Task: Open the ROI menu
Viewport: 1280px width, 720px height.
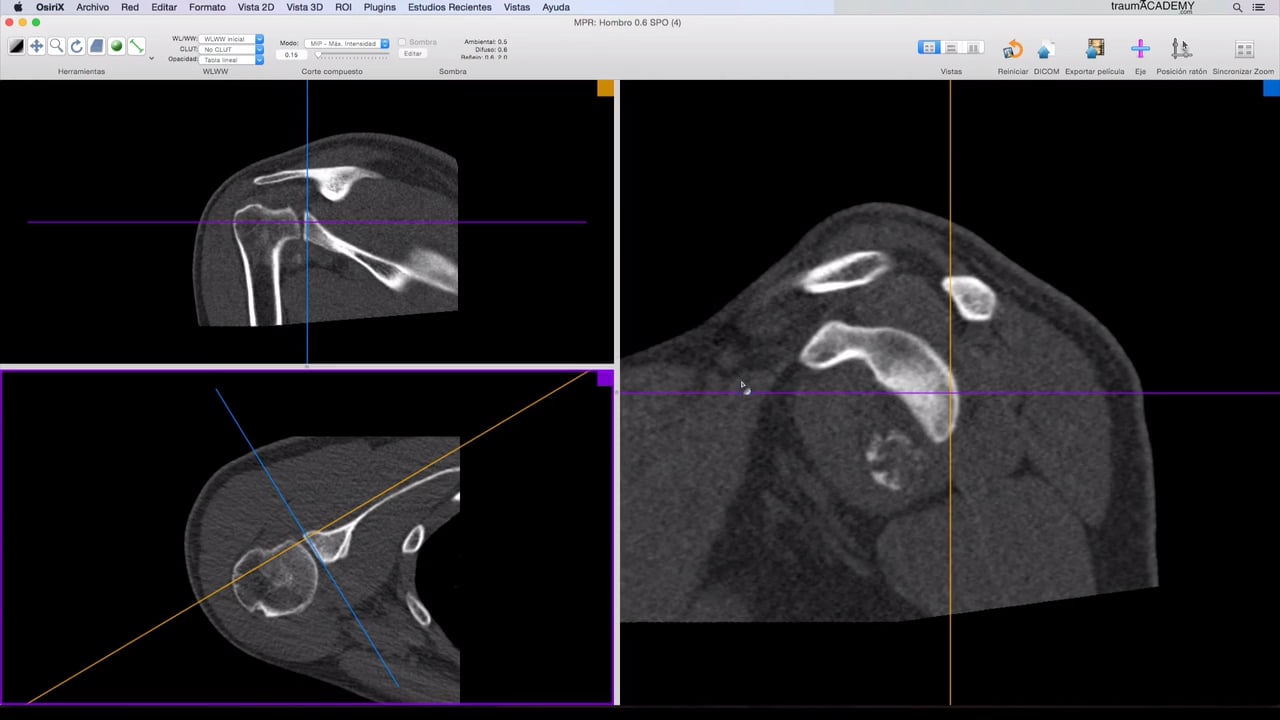Action: pyautogui.click(x=343, y=7)
